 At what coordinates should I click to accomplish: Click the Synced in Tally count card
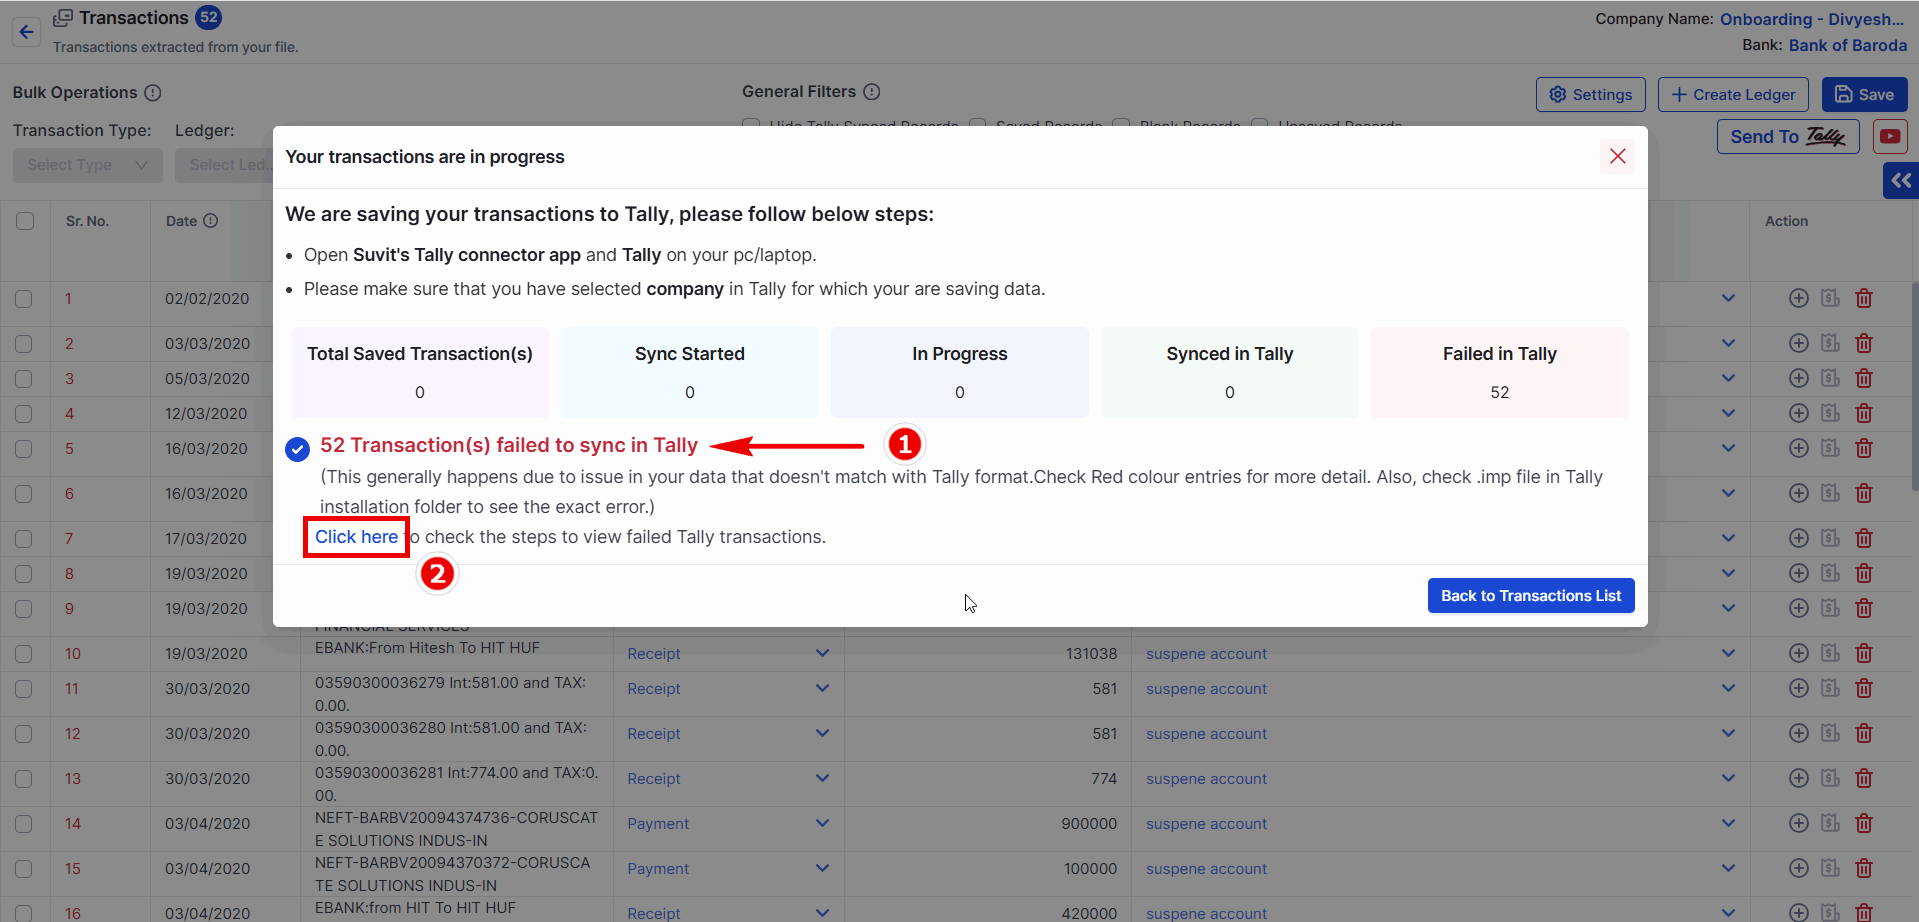pyautogui.click(x=1229, y=372)
